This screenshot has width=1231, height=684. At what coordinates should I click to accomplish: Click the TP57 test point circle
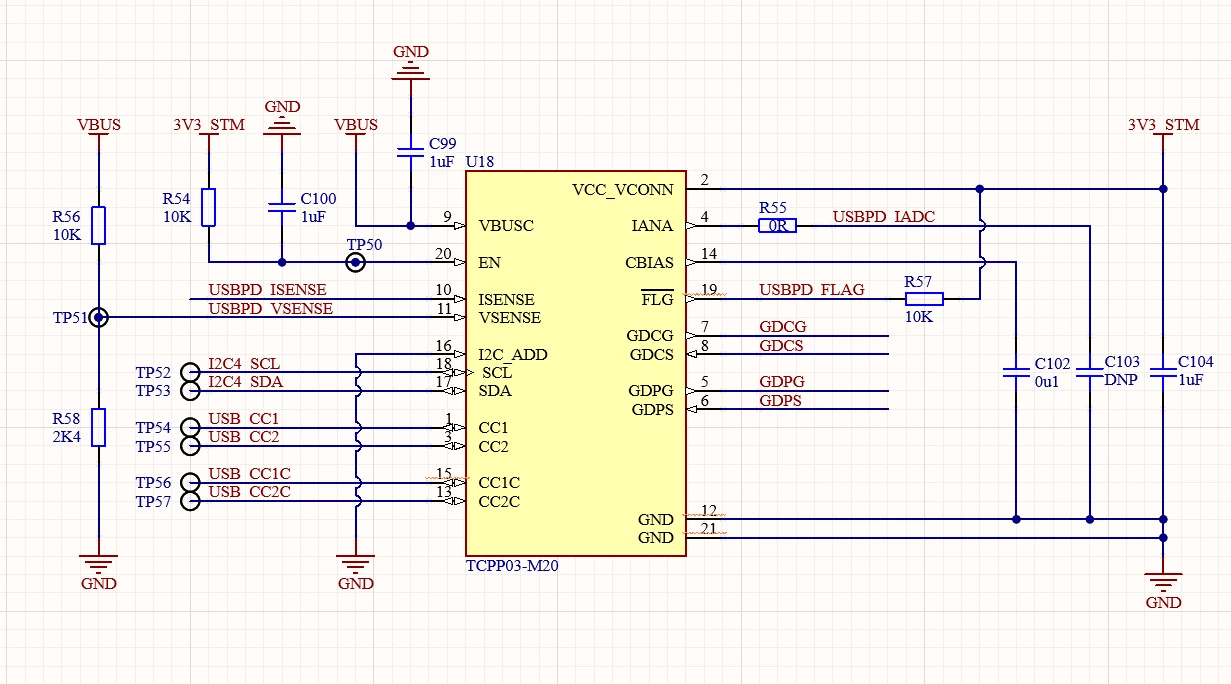coord(190,501)
